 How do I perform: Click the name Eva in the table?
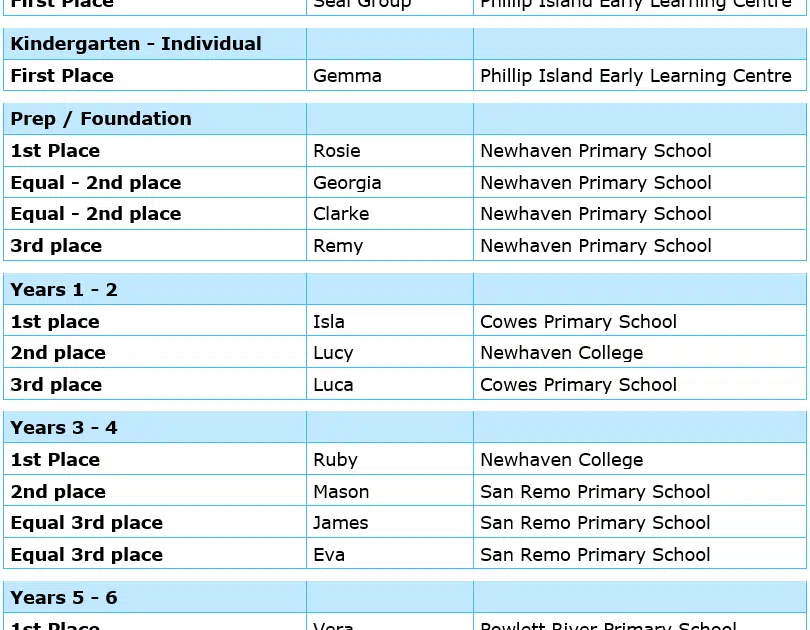click(329, 555)
